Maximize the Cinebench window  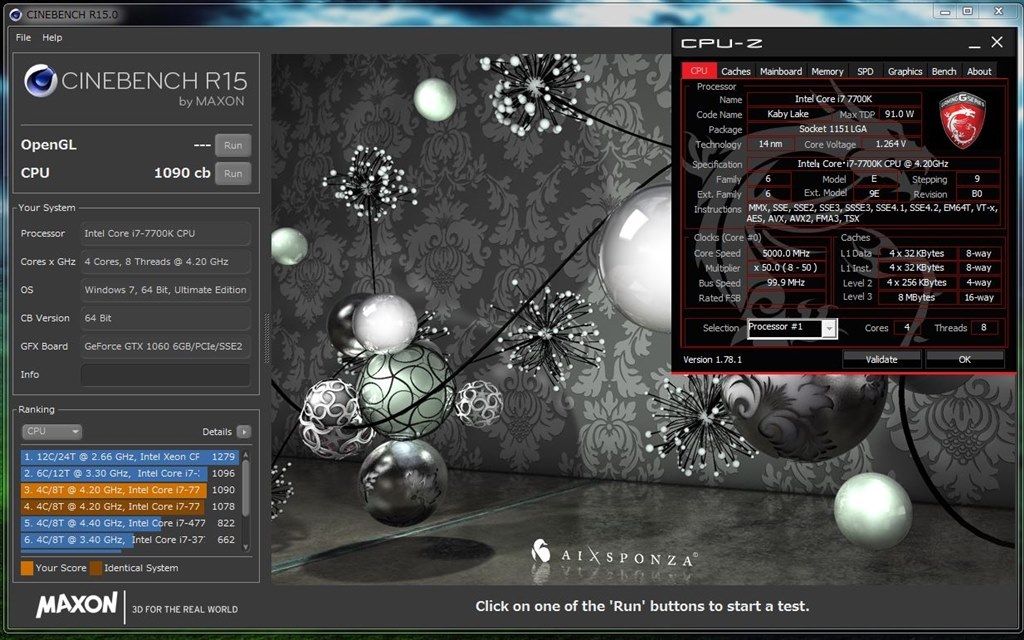tap(968, 11)
